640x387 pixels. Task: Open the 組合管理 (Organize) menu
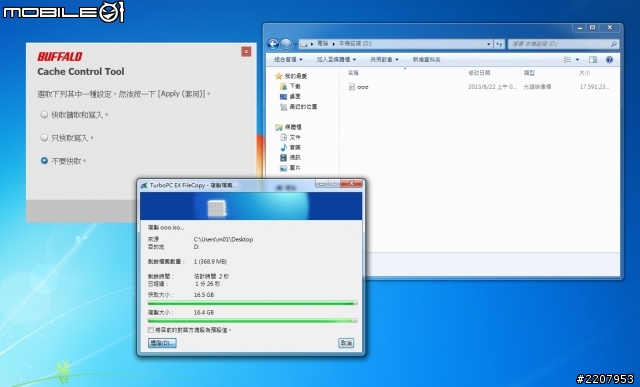click(x=288, y=60)
